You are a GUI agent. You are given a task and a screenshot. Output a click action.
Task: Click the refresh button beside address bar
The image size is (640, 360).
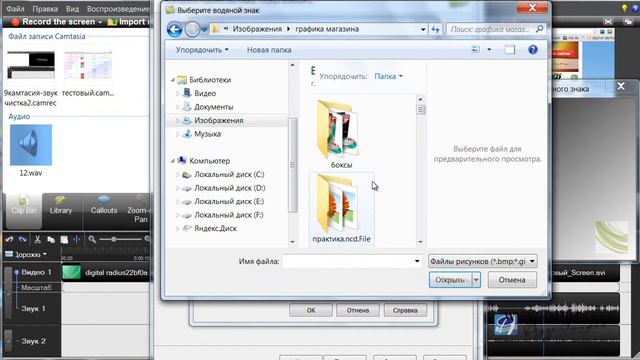coord(435,29)
